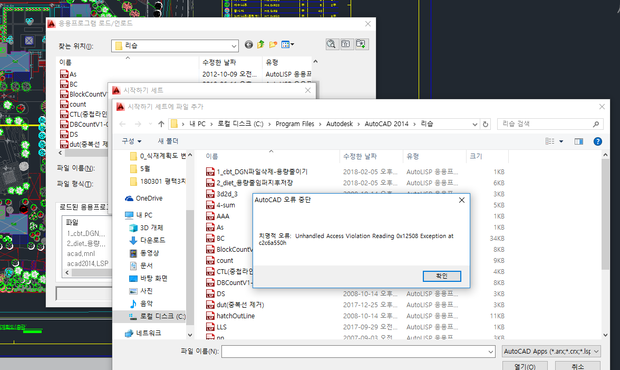Viewport: 620px width, 370px height.
Task: Click the up arrow in file browser navigation
Action: point(161,124)
